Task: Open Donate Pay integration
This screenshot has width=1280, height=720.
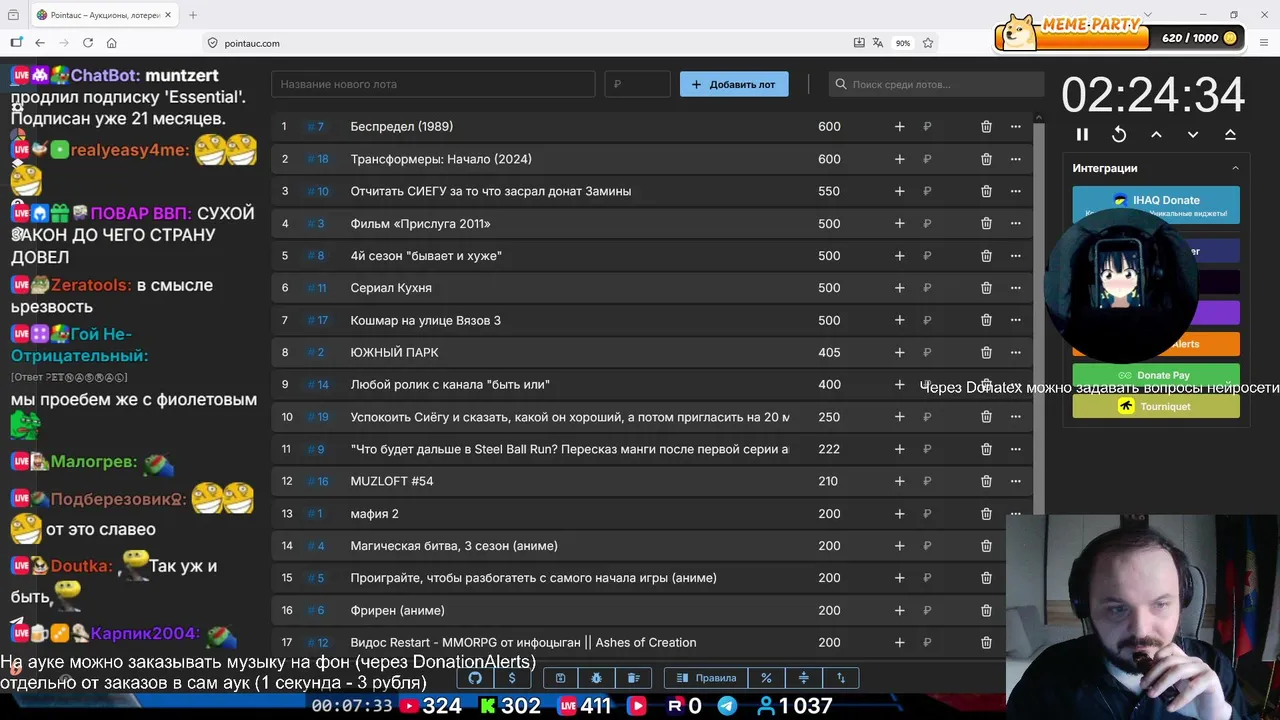Action: (x=1156, y=375)
